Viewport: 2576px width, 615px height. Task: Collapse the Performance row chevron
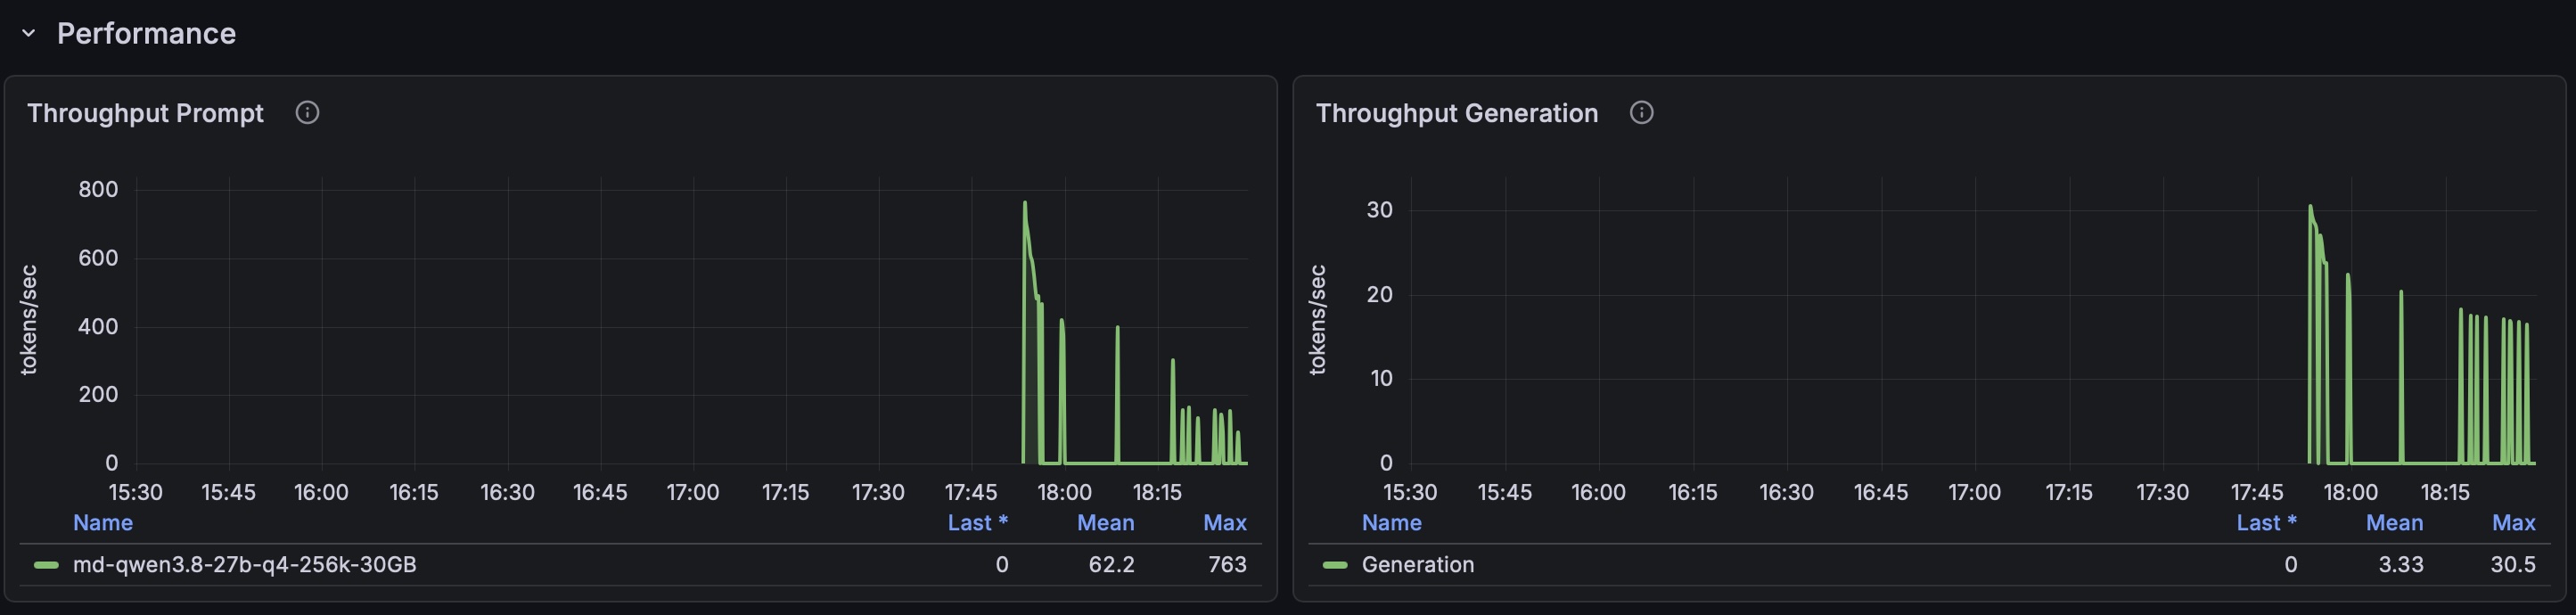pos(29,33)
